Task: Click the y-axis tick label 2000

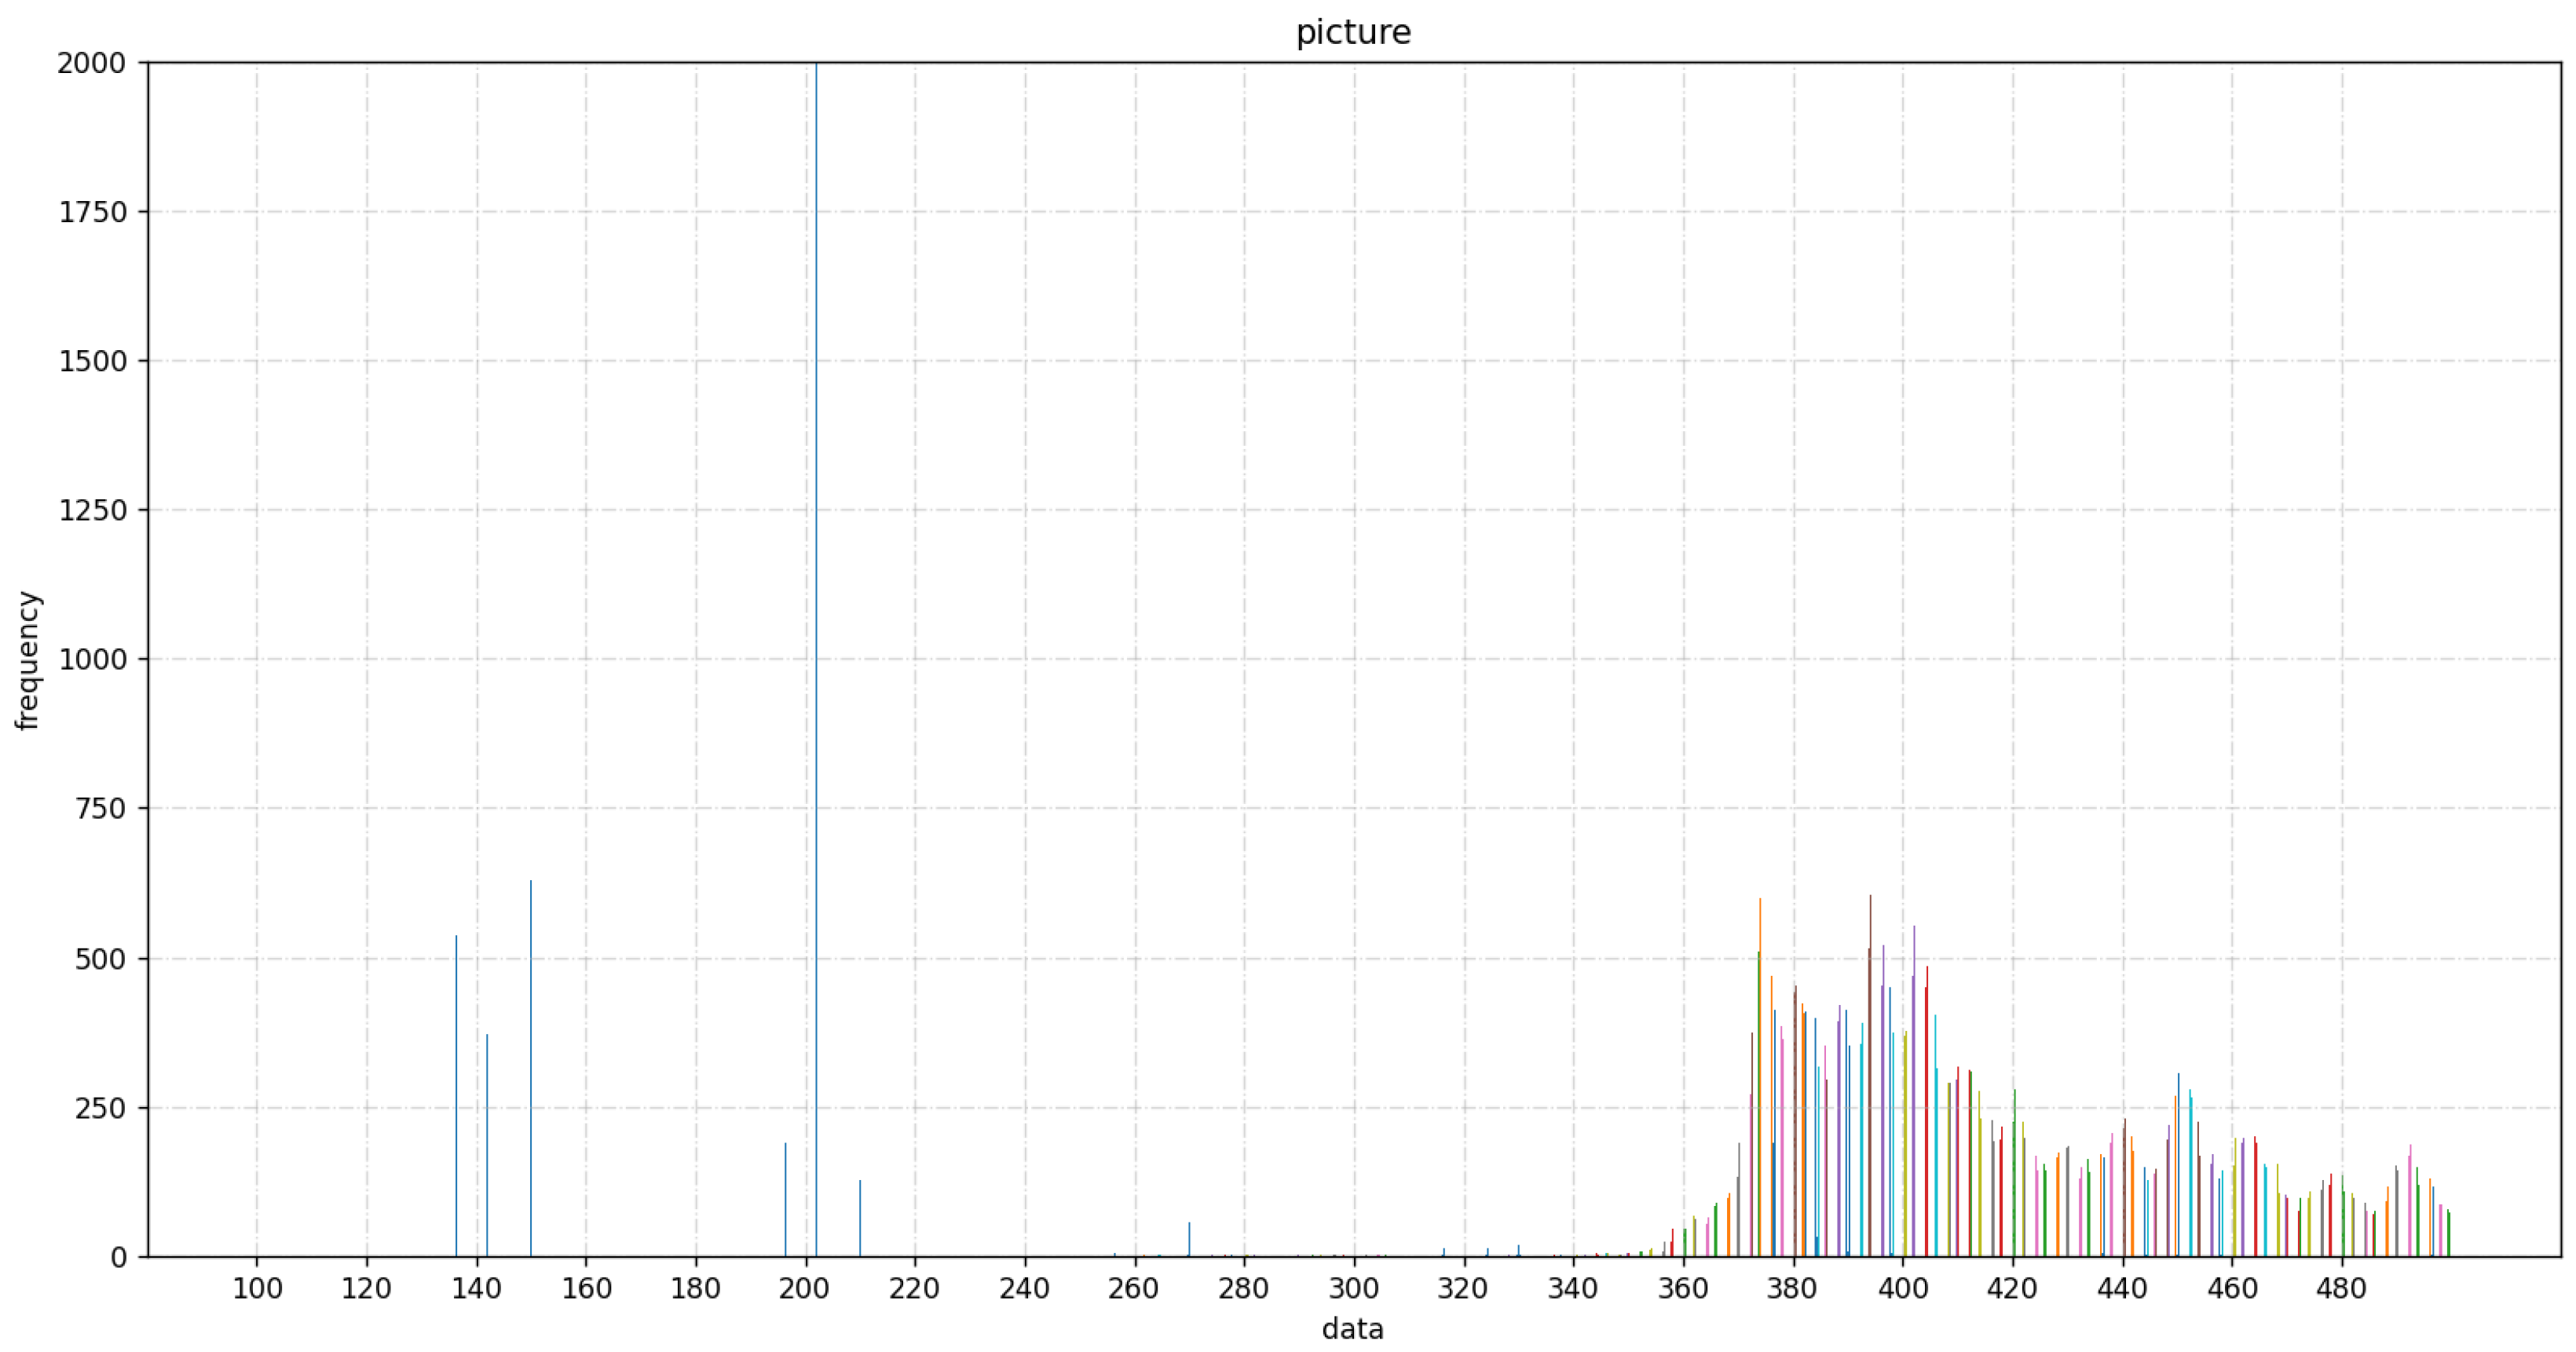Action: (92, 64)
